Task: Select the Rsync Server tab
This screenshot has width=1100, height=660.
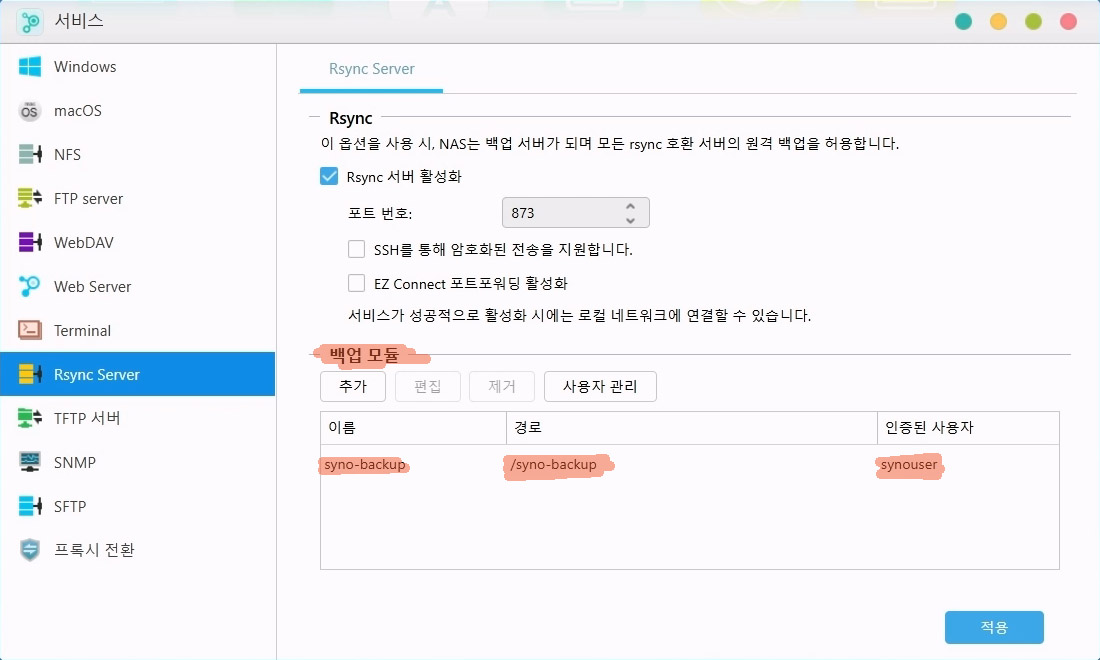Action: coord(371,69)
